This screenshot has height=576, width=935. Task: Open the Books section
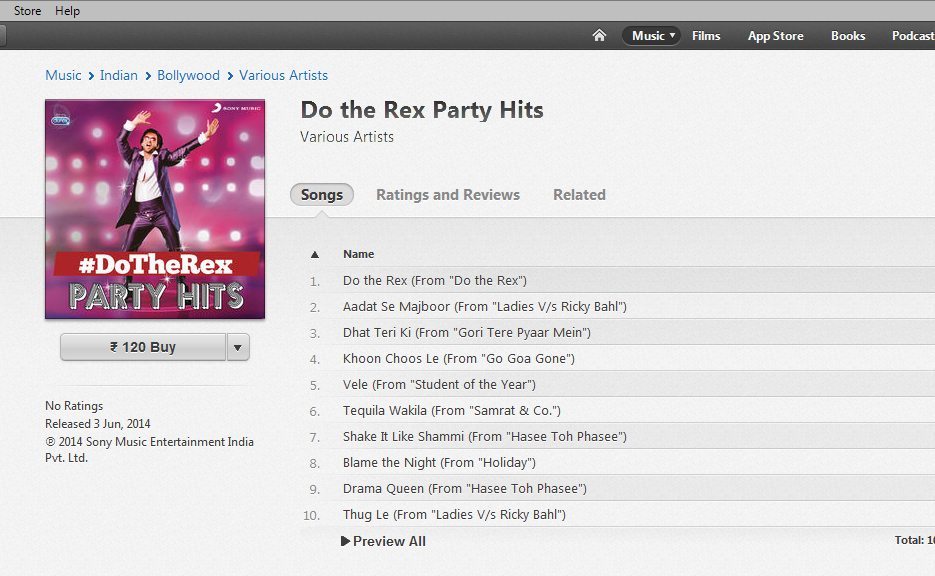click(848, 36)
